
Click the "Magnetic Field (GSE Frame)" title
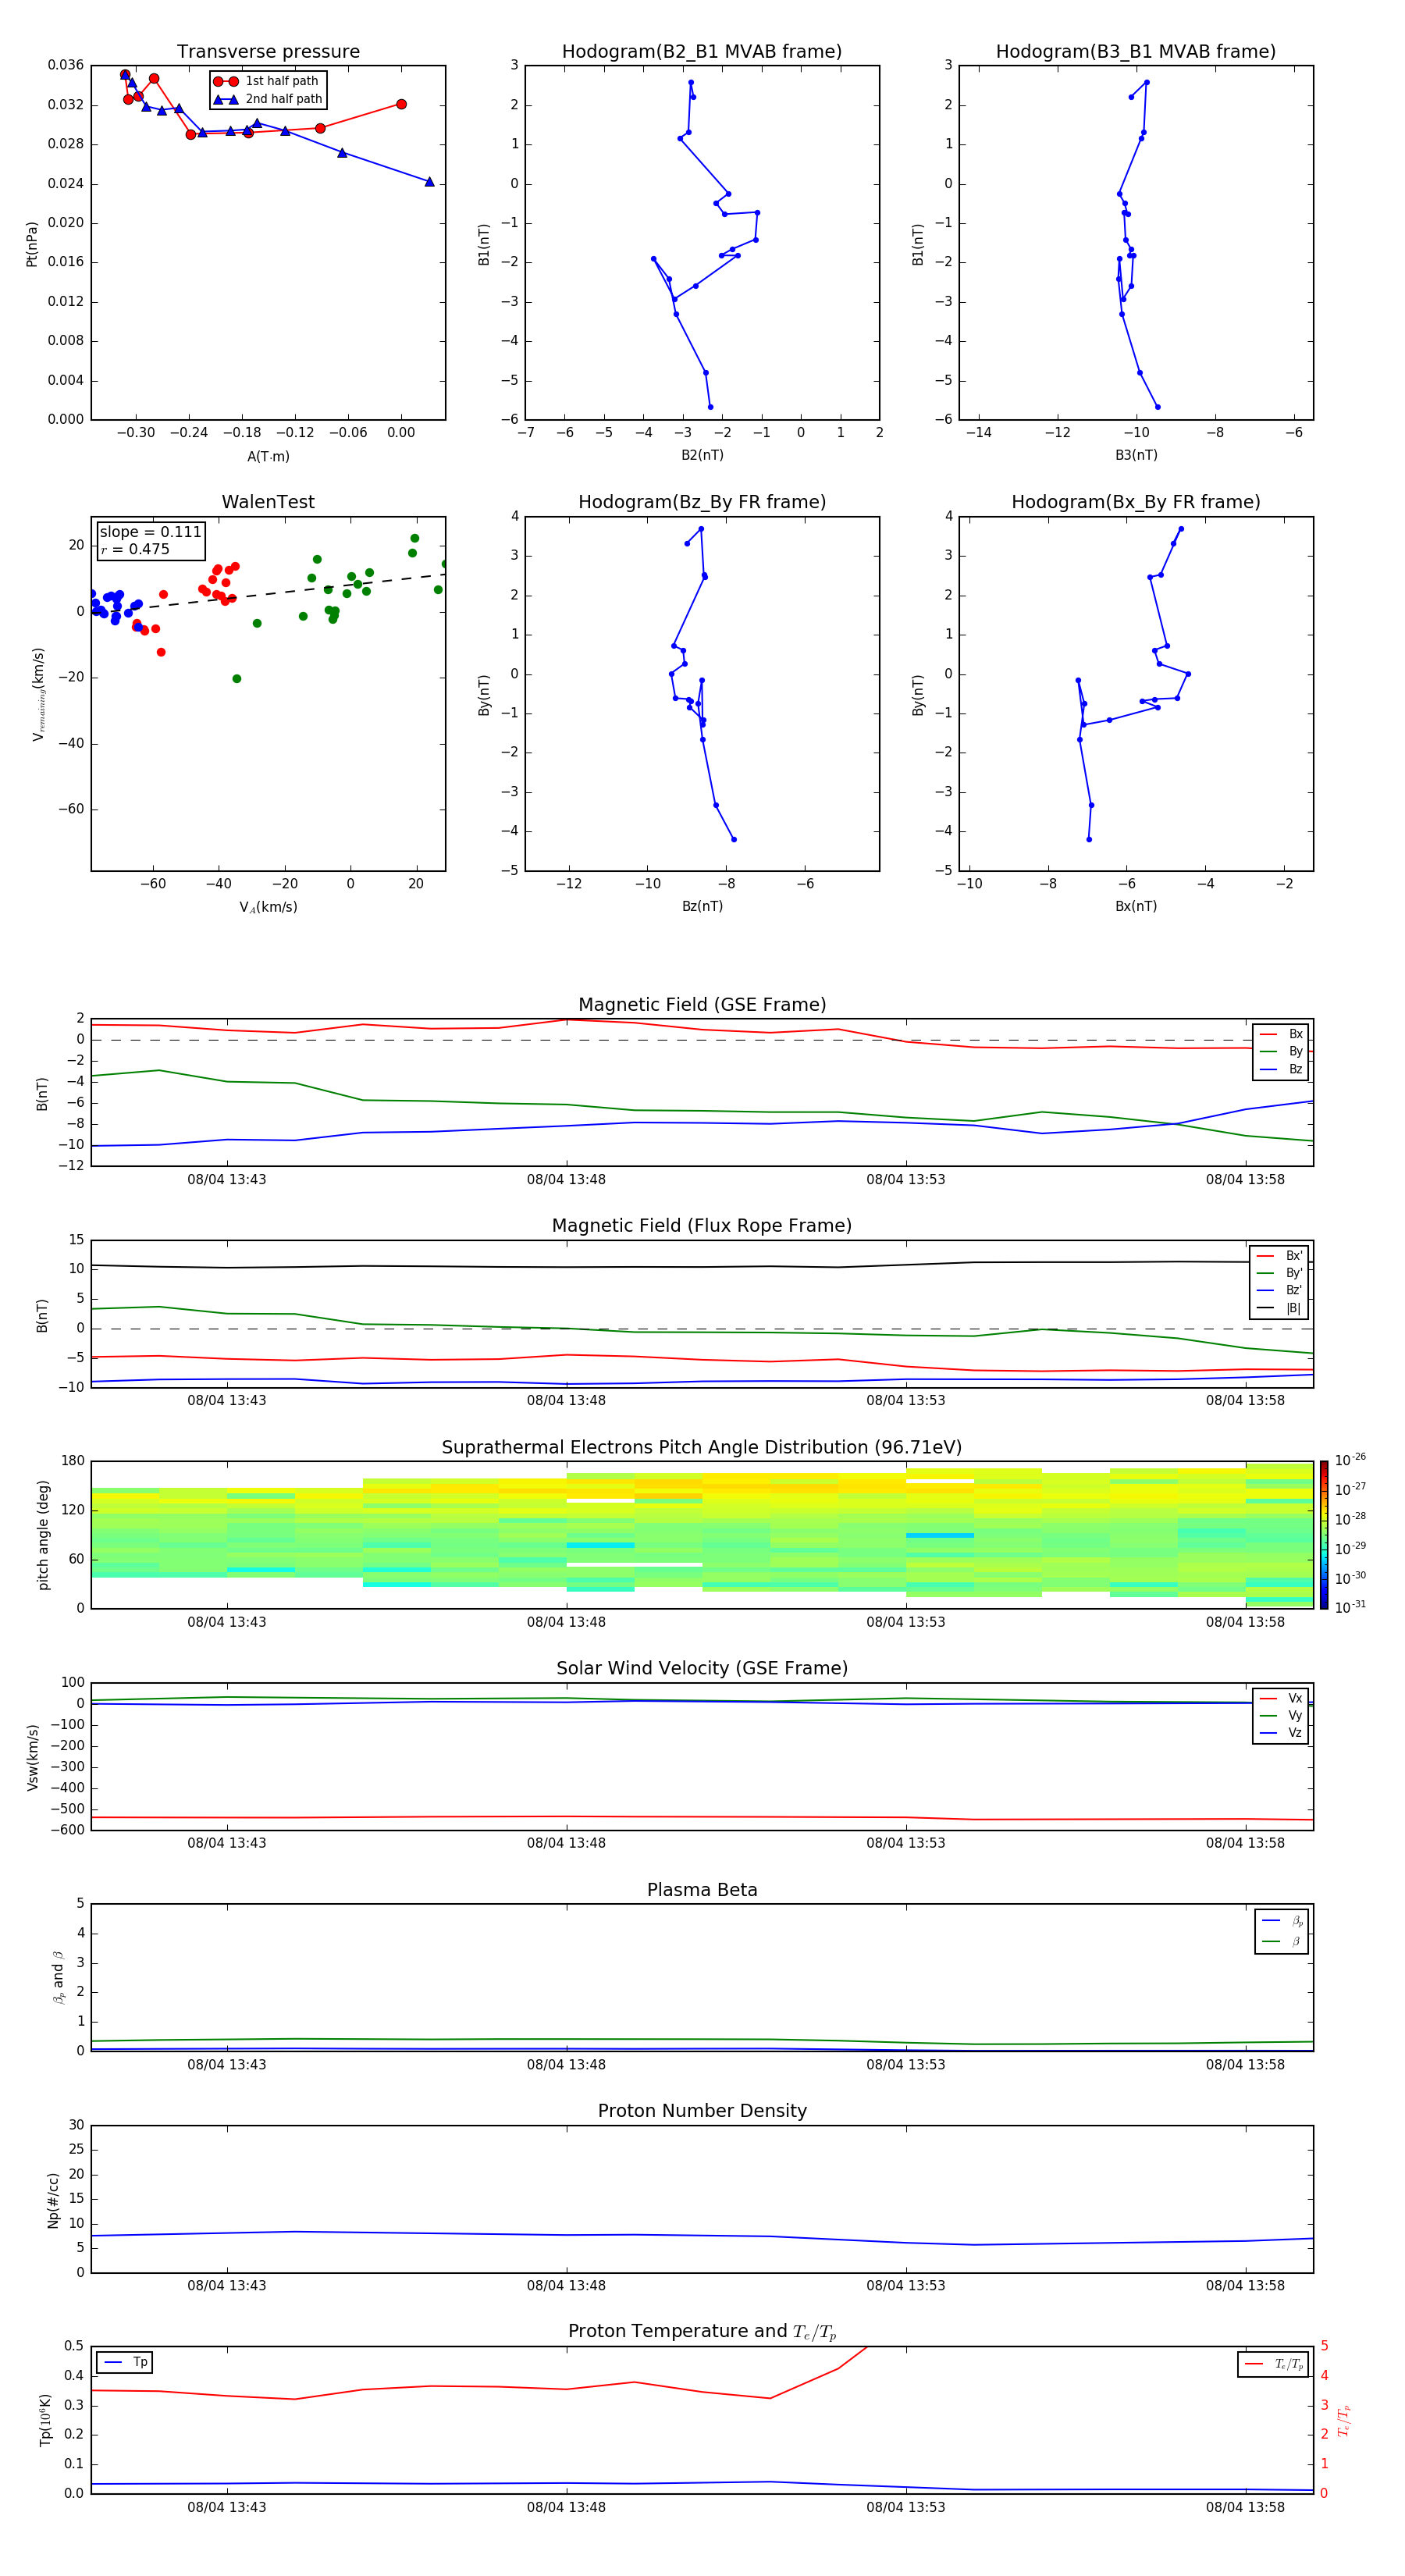tap(702, 1005)
